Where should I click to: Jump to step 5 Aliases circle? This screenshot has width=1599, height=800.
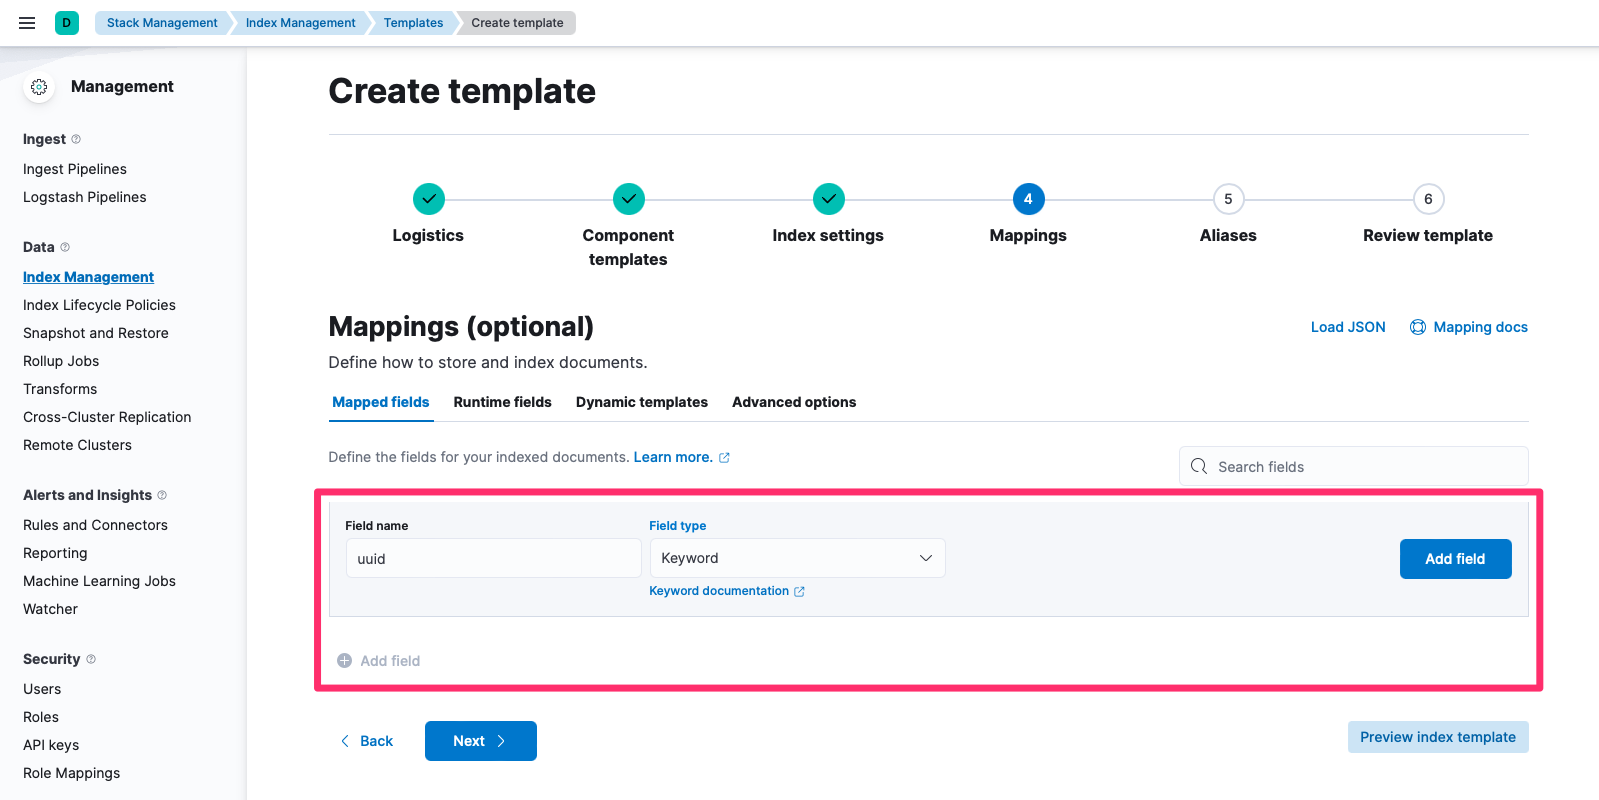[1228, 199]
